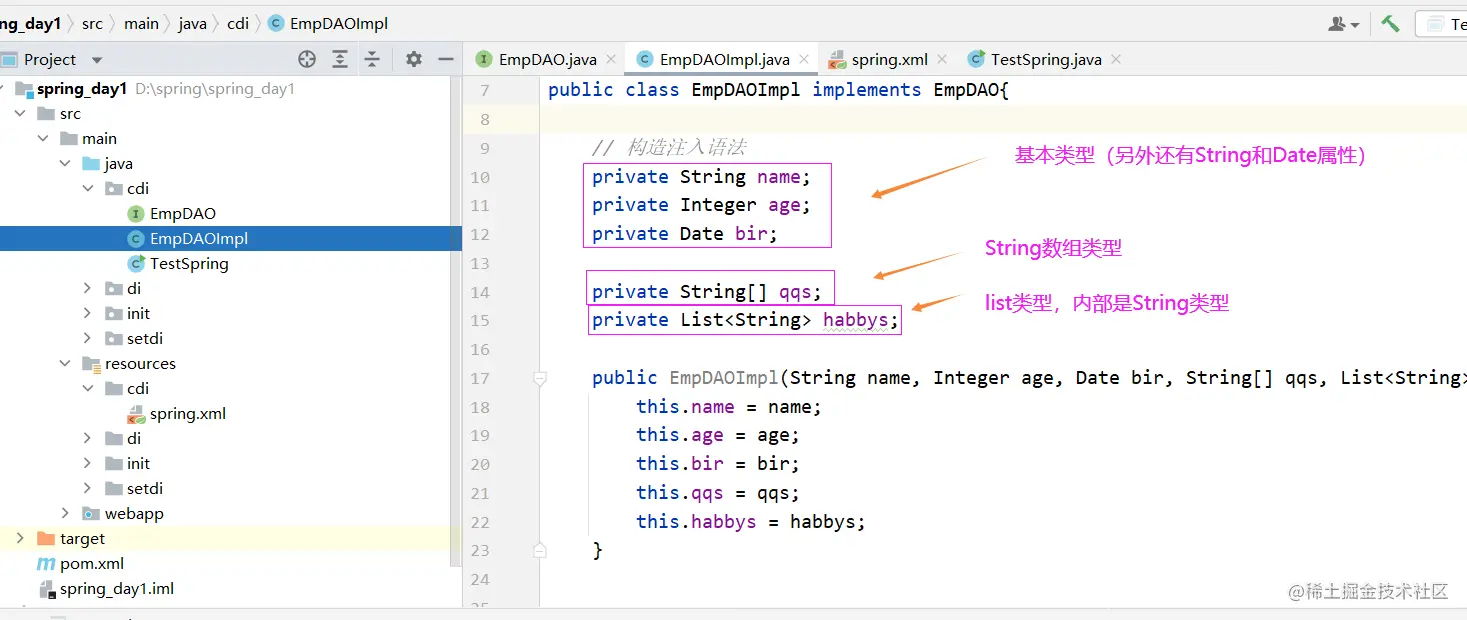Viewport: 1467px width, 620px height.
Task: Close the TestSpring.java tab
Action: (1116, 60)
